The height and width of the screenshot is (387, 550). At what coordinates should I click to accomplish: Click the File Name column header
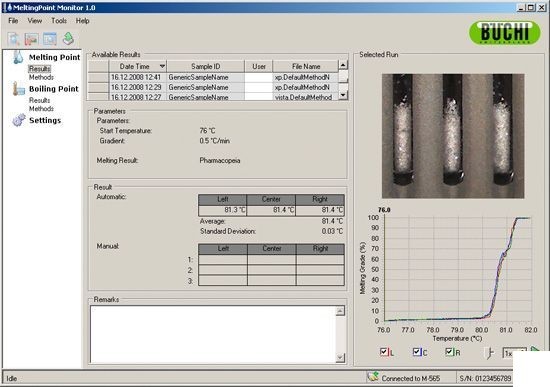point(306,66)
